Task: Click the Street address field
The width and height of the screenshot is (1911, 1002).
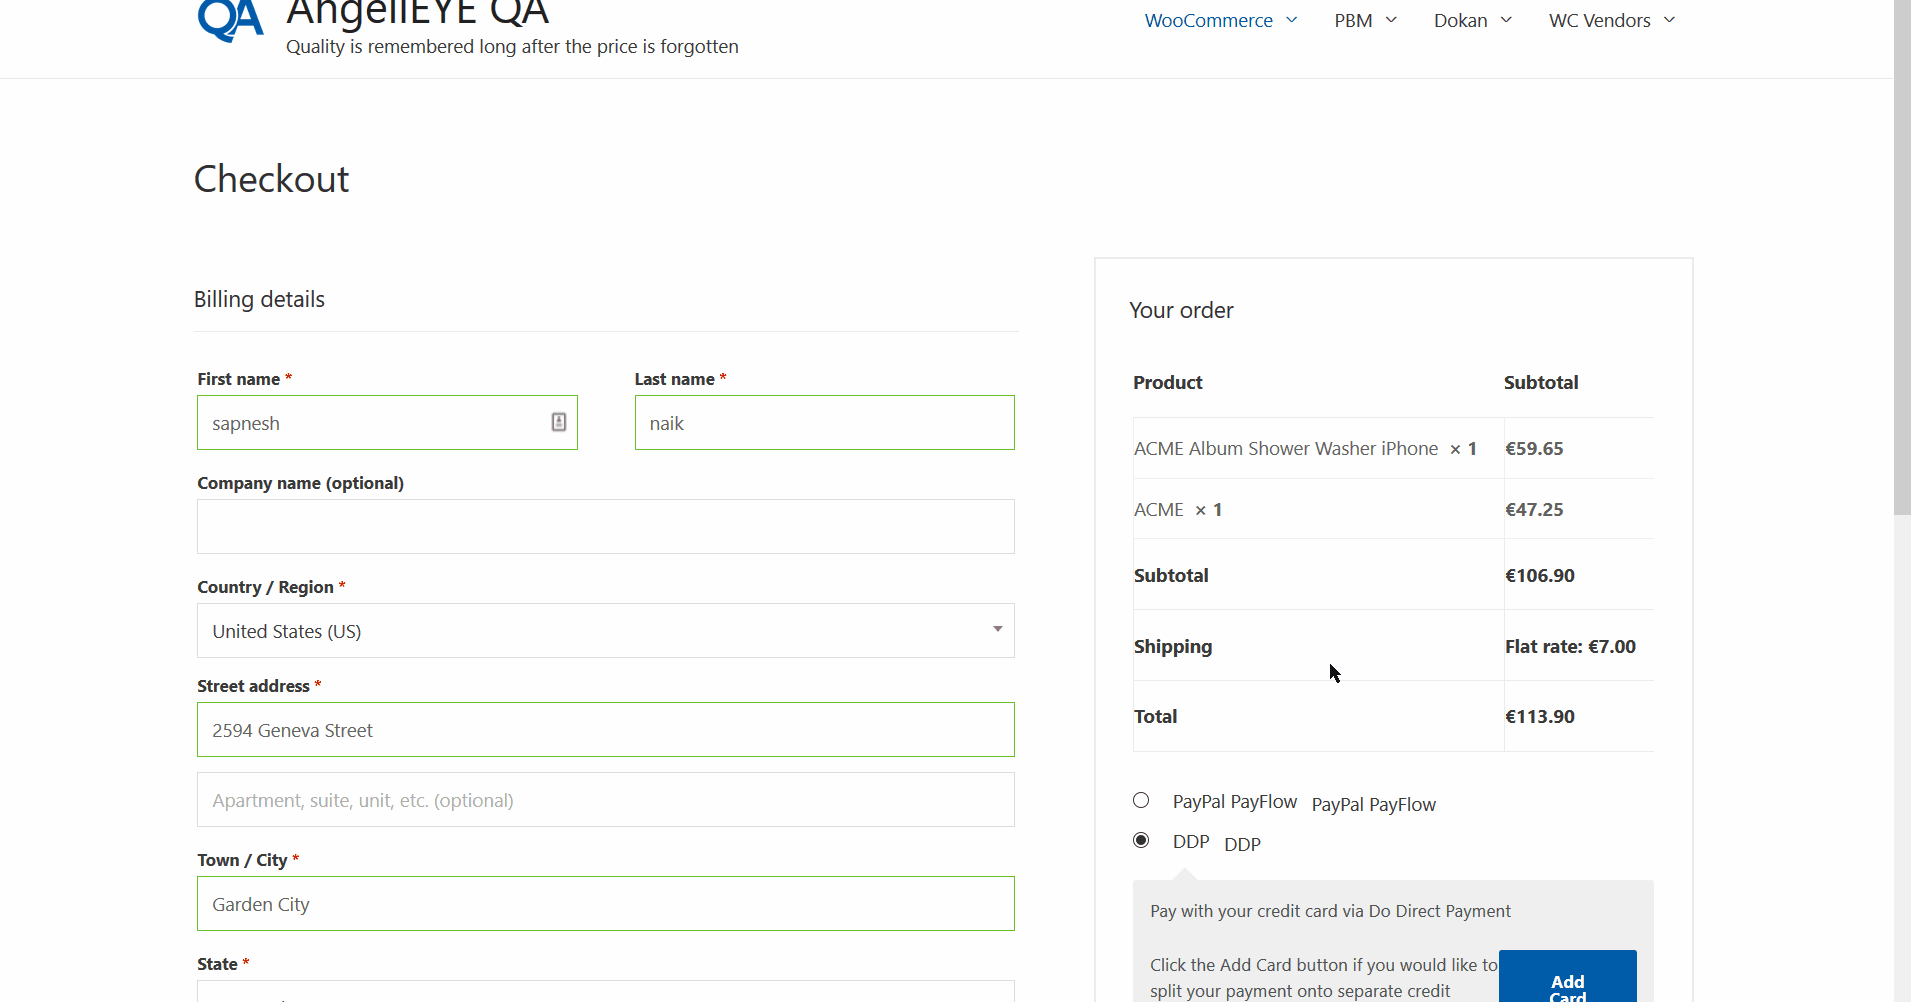Action: (x=606, y=730)
